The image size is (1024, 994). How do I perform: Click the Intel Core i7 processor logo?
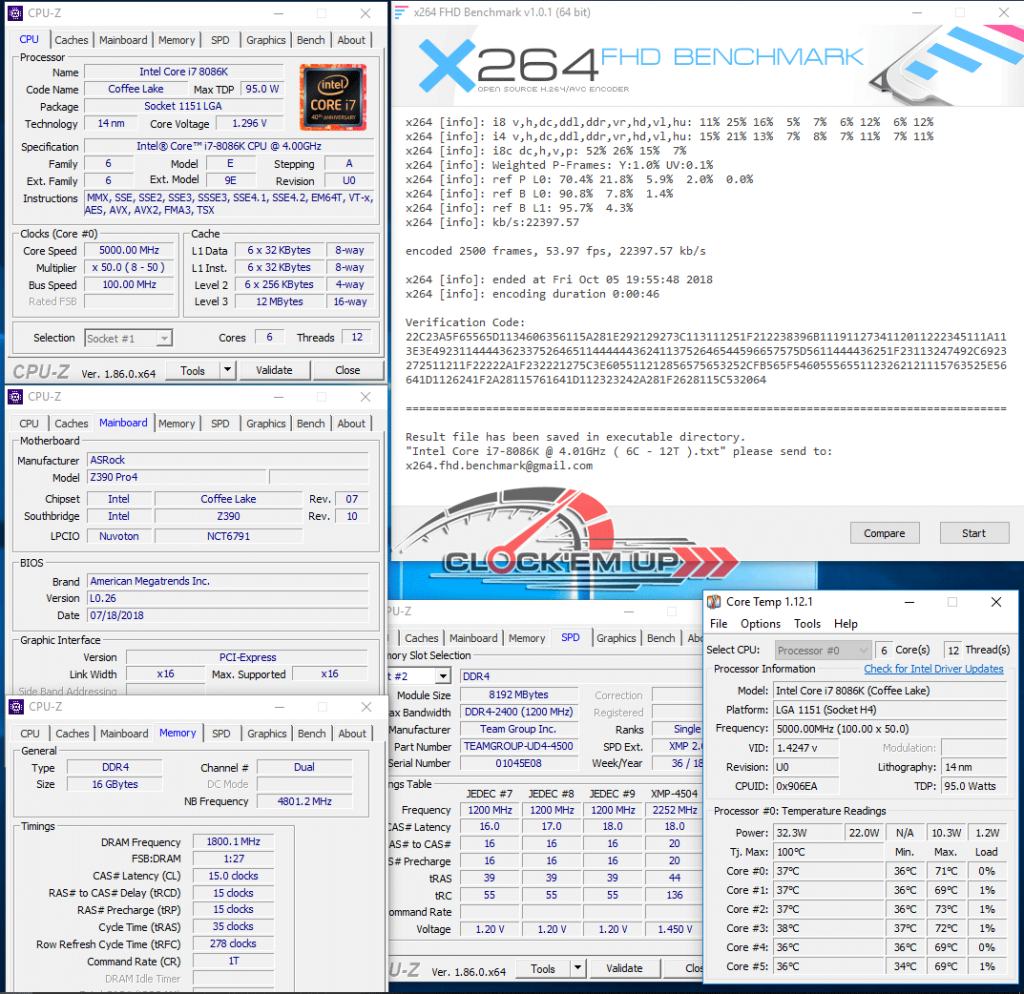point(333,97)
